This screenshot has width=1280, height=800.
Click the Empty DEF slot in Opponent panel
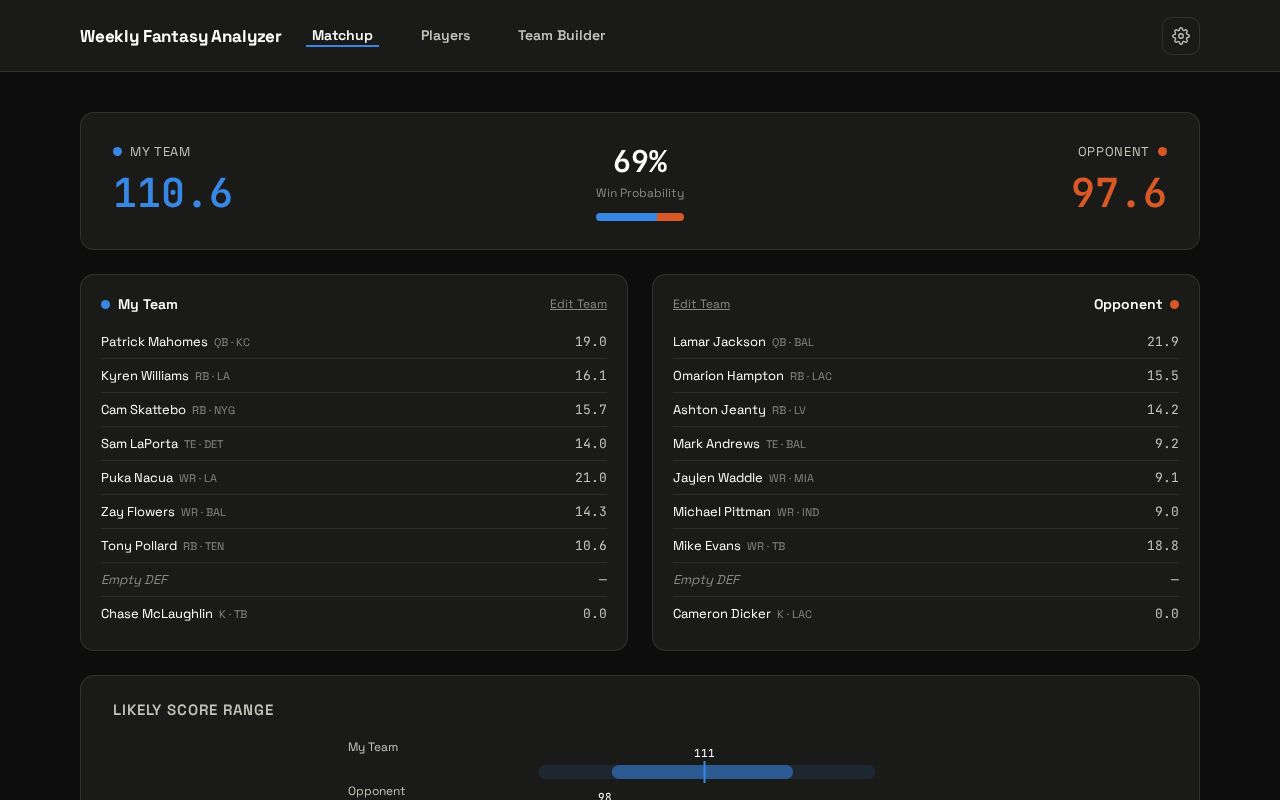point(926,580)
